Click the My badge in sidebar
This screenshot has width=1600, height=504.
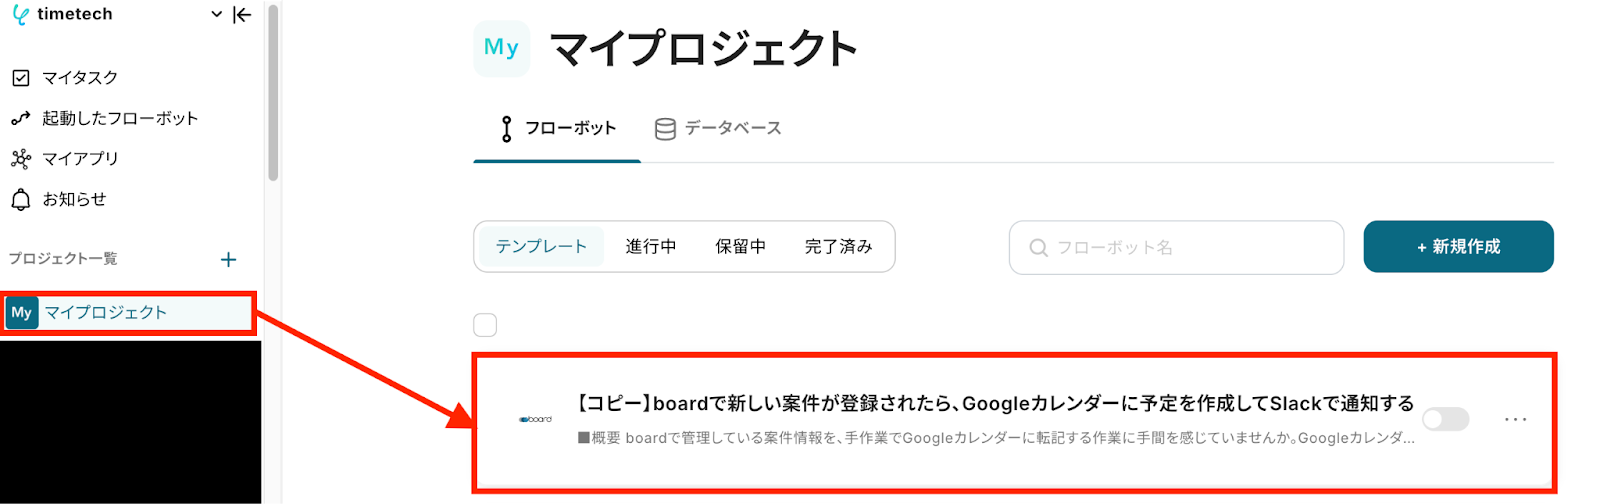pyautogui.click(x=22, y=313)
